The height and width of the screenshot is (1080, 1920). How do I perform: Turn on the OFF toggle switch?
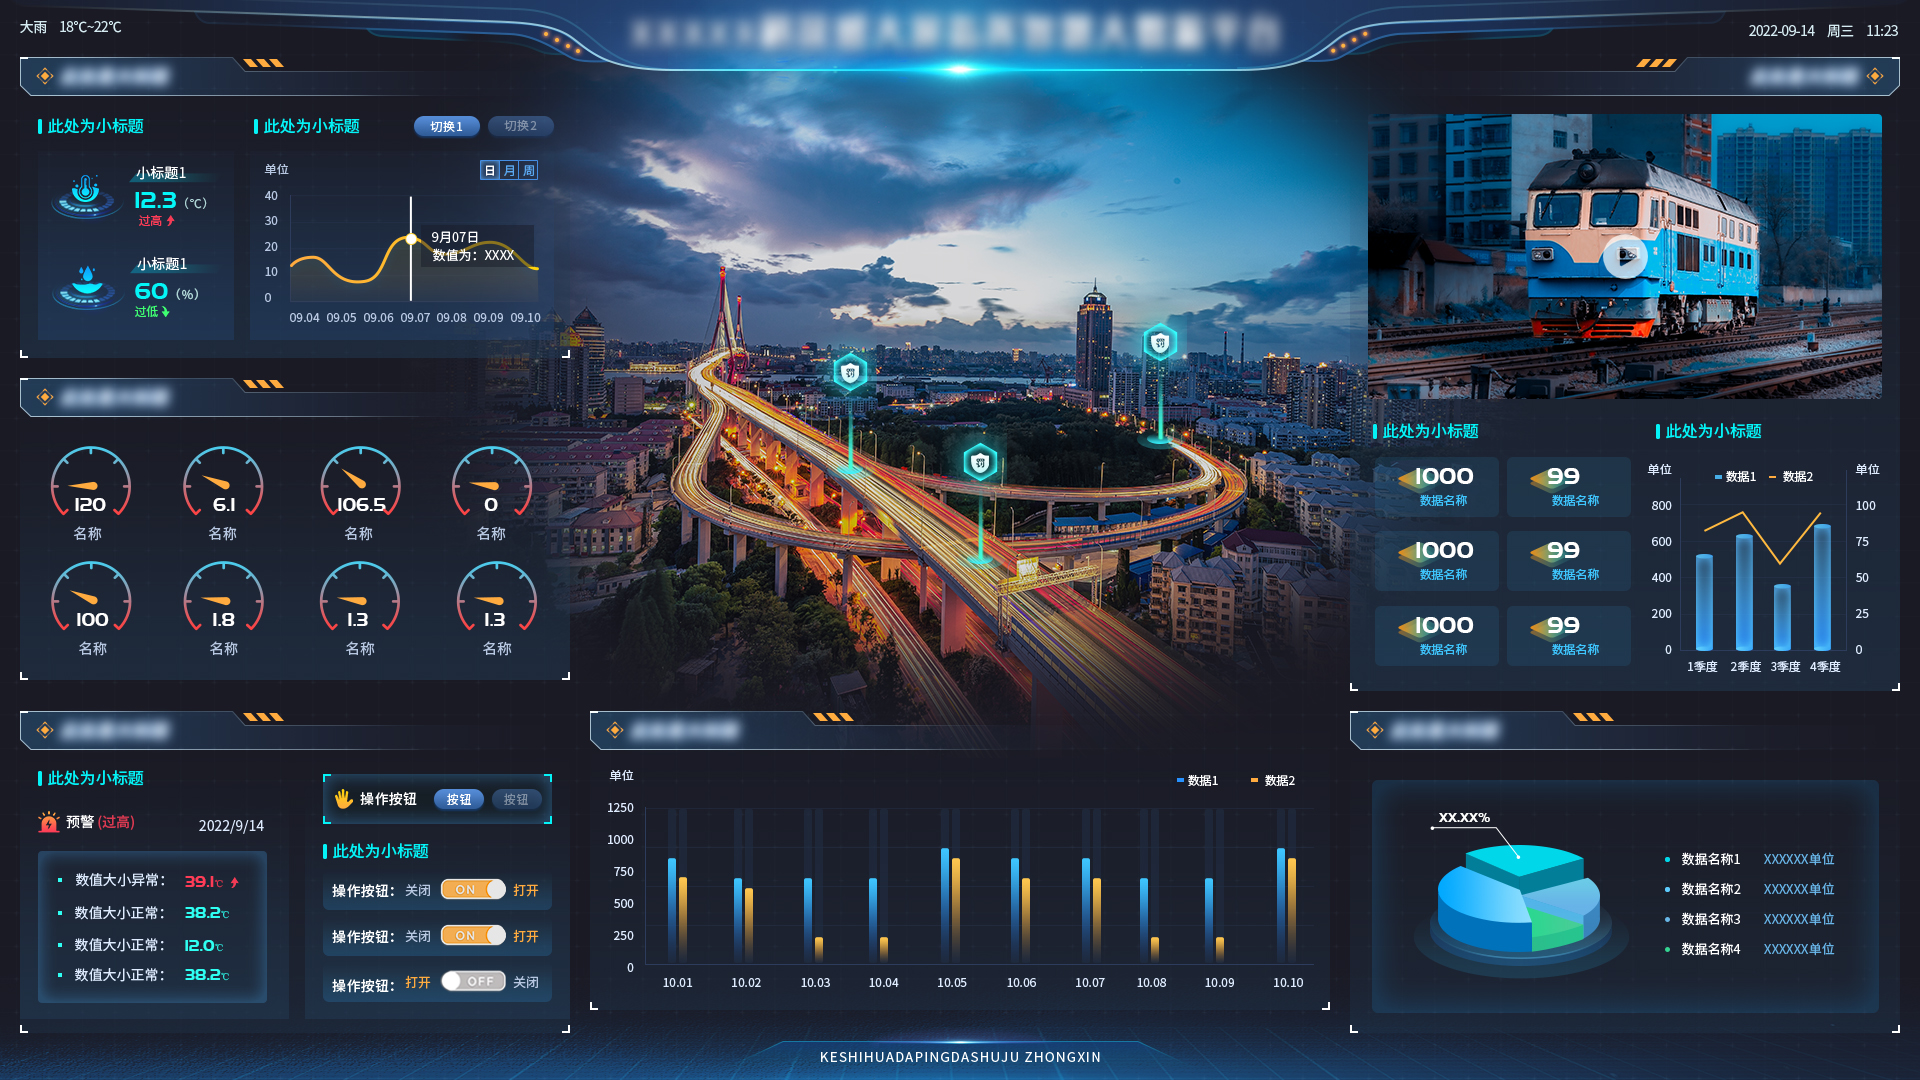pyautogui.click(x=473, y=981)
